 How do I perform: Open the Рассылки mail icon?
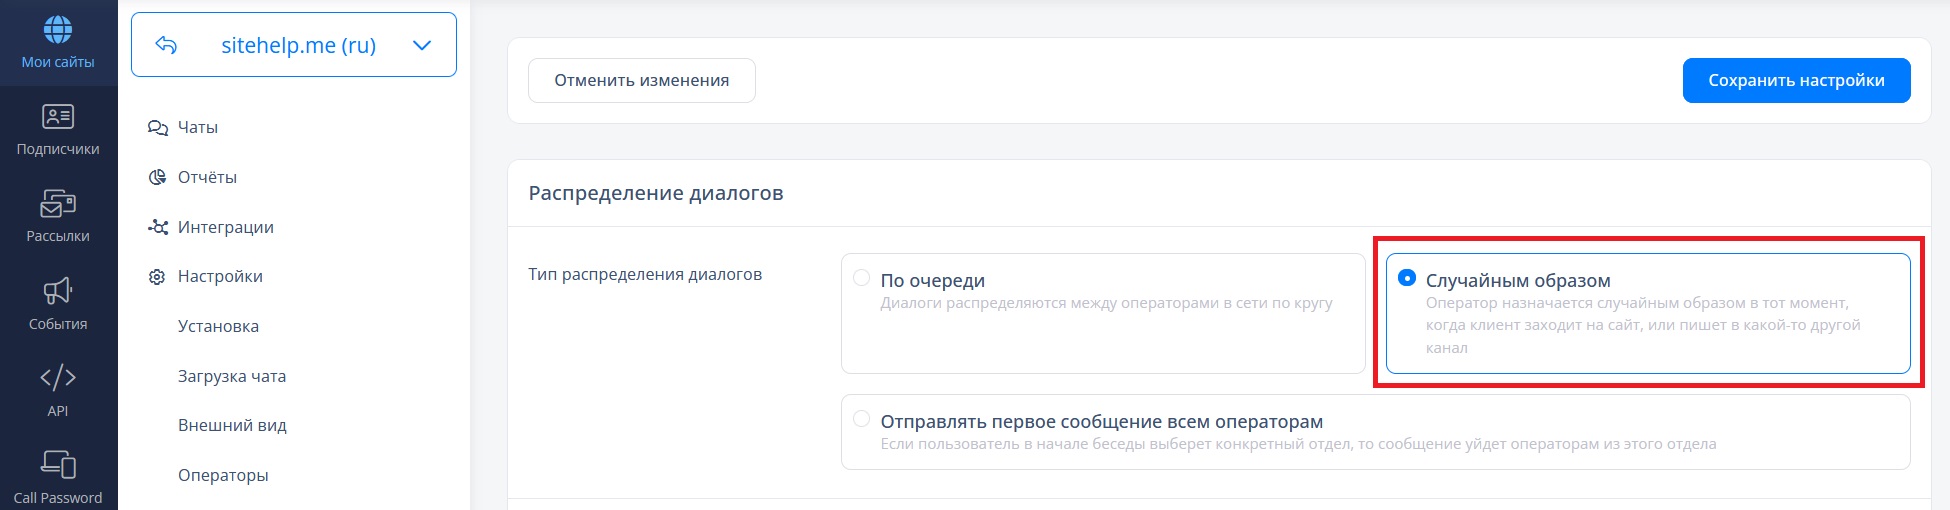click(x=58, y=204)
